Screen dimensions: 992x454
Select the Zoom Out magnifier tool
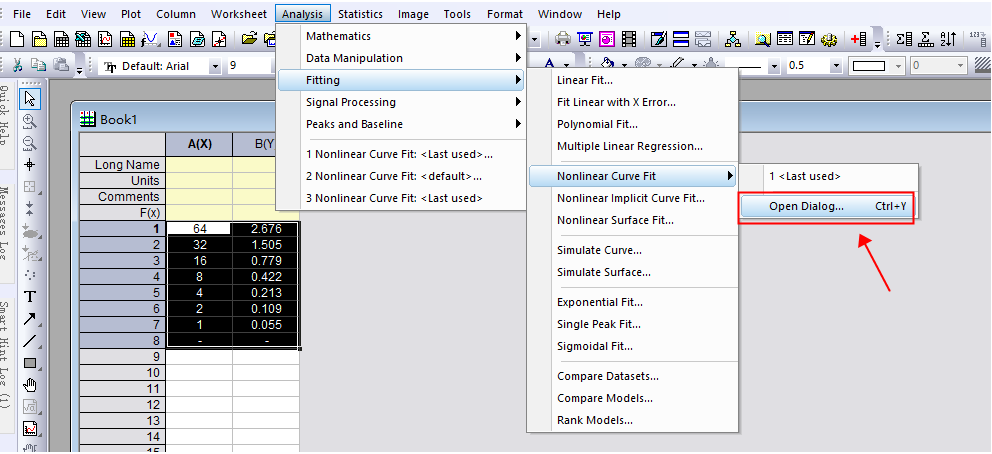29,144
